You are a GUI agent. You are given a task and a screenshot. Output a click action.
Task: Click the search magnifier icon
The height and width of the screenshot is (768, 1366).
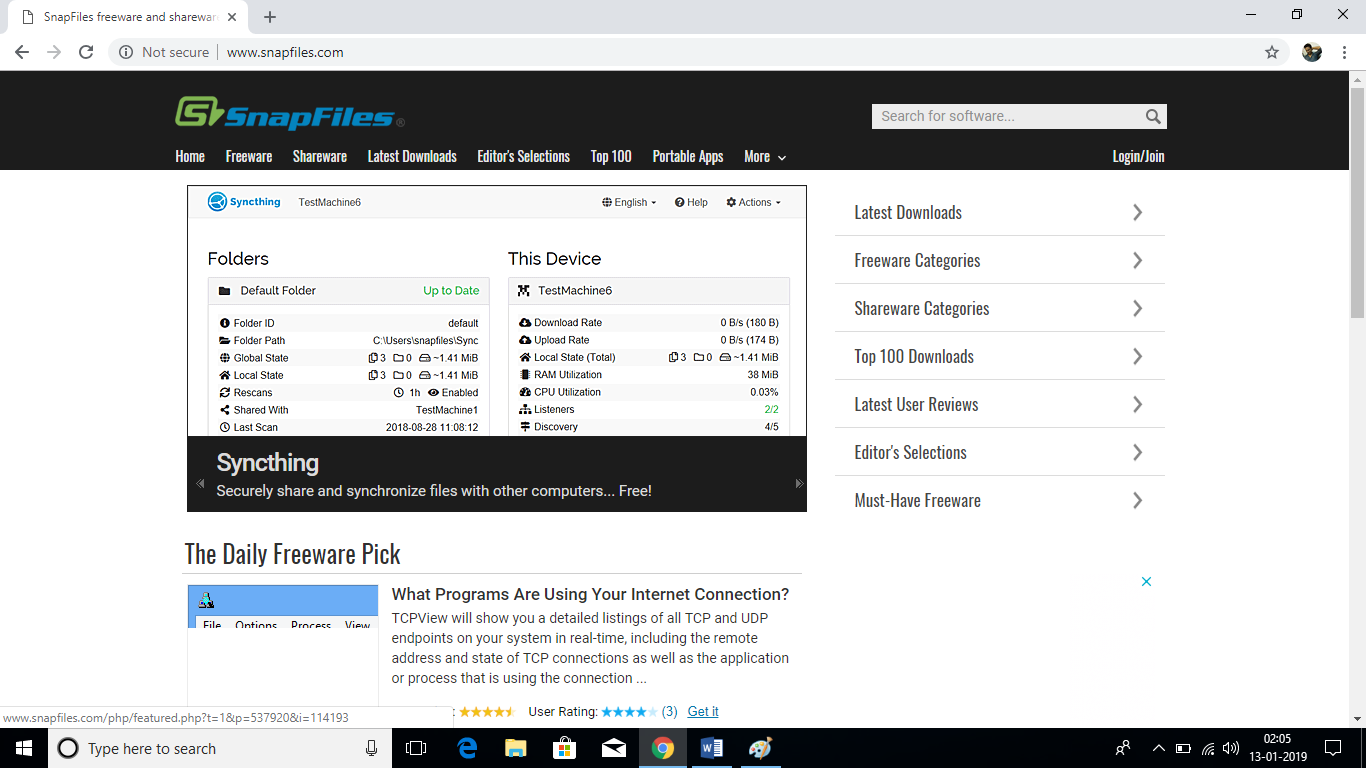coord(1153,116)
